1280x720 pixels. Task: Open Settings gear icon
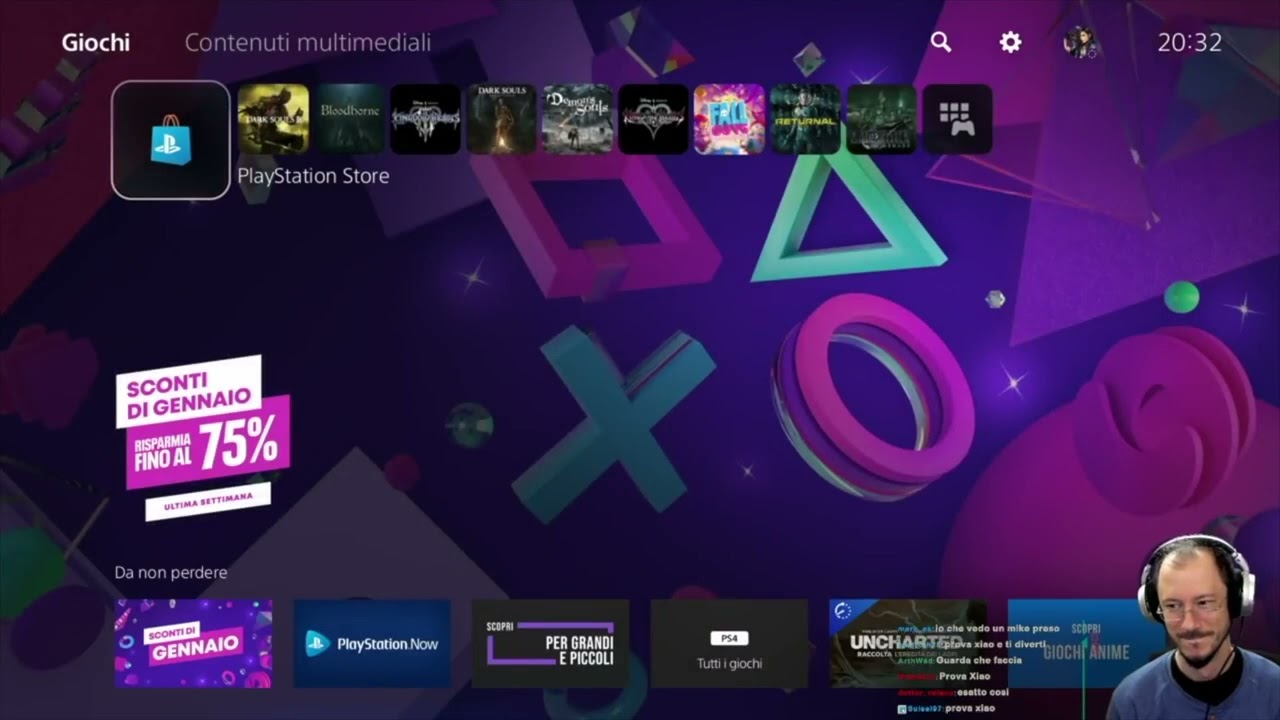pyautogui.click(x=1011, y=42)
